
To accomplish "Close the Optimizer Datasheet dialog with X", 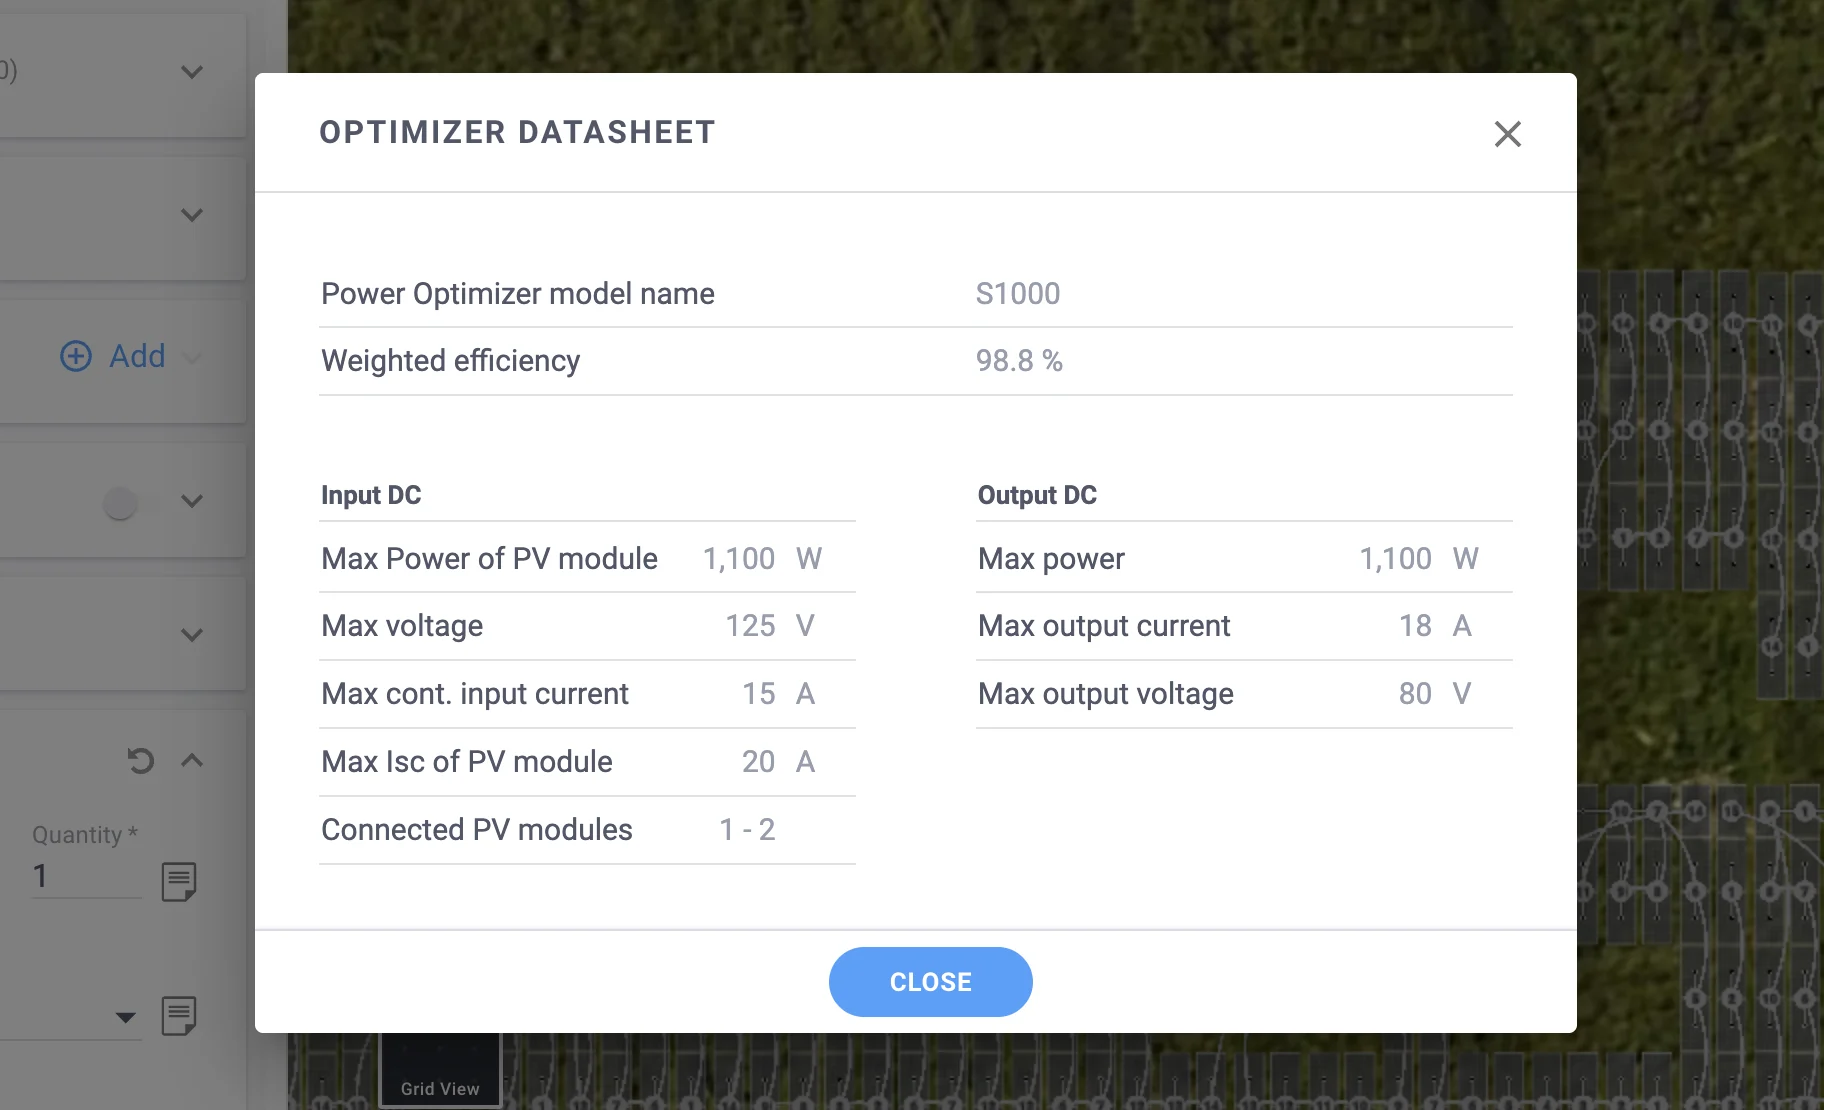I will pos(1507,134).
